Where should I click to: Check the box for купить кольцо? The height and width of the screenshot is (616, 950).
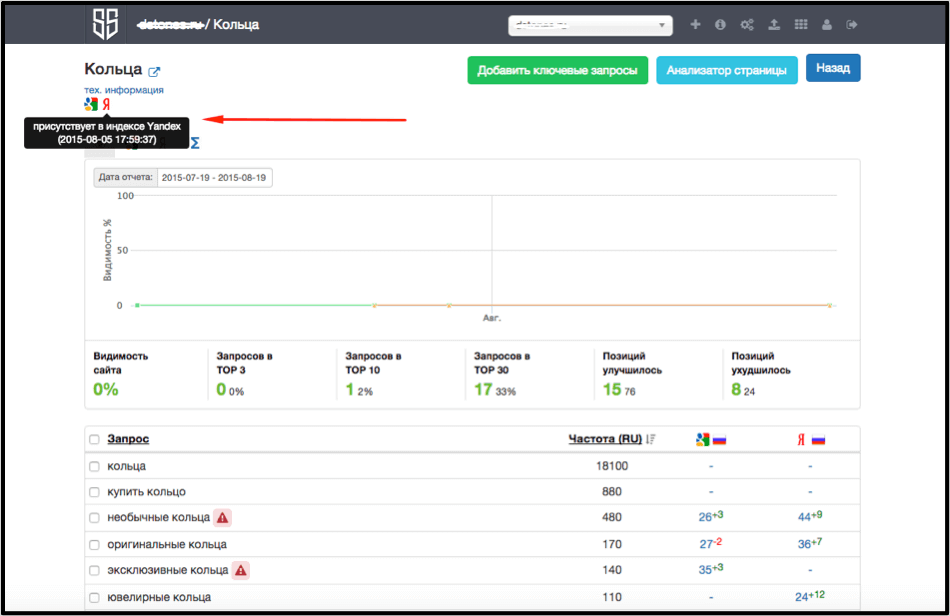point(94,492)
